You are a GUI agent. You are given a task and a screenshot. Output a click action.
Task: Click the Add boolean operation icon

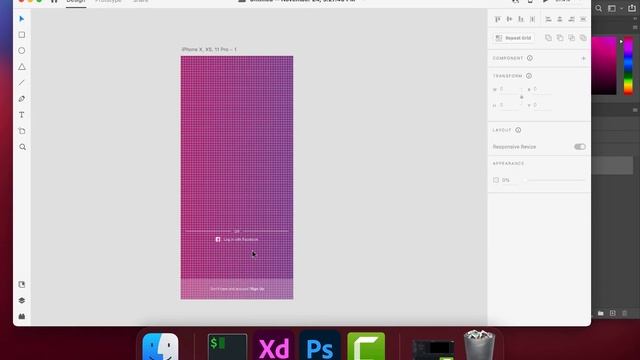coord(548,38)
